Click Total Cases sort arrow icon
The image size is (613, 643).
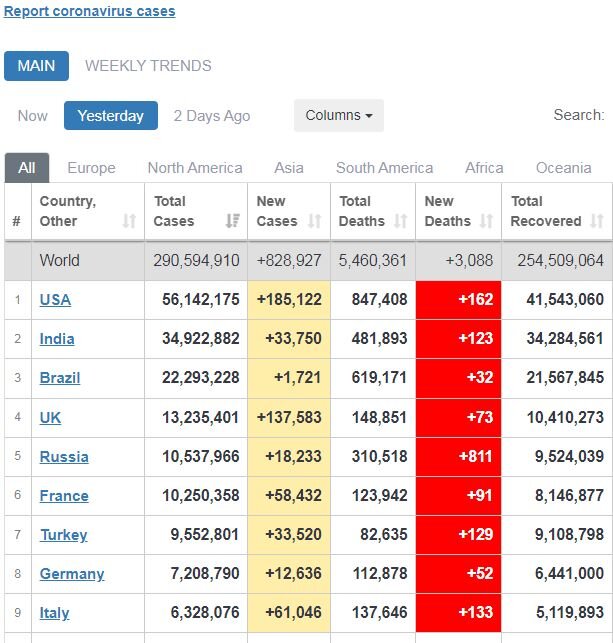click(232, 221)
